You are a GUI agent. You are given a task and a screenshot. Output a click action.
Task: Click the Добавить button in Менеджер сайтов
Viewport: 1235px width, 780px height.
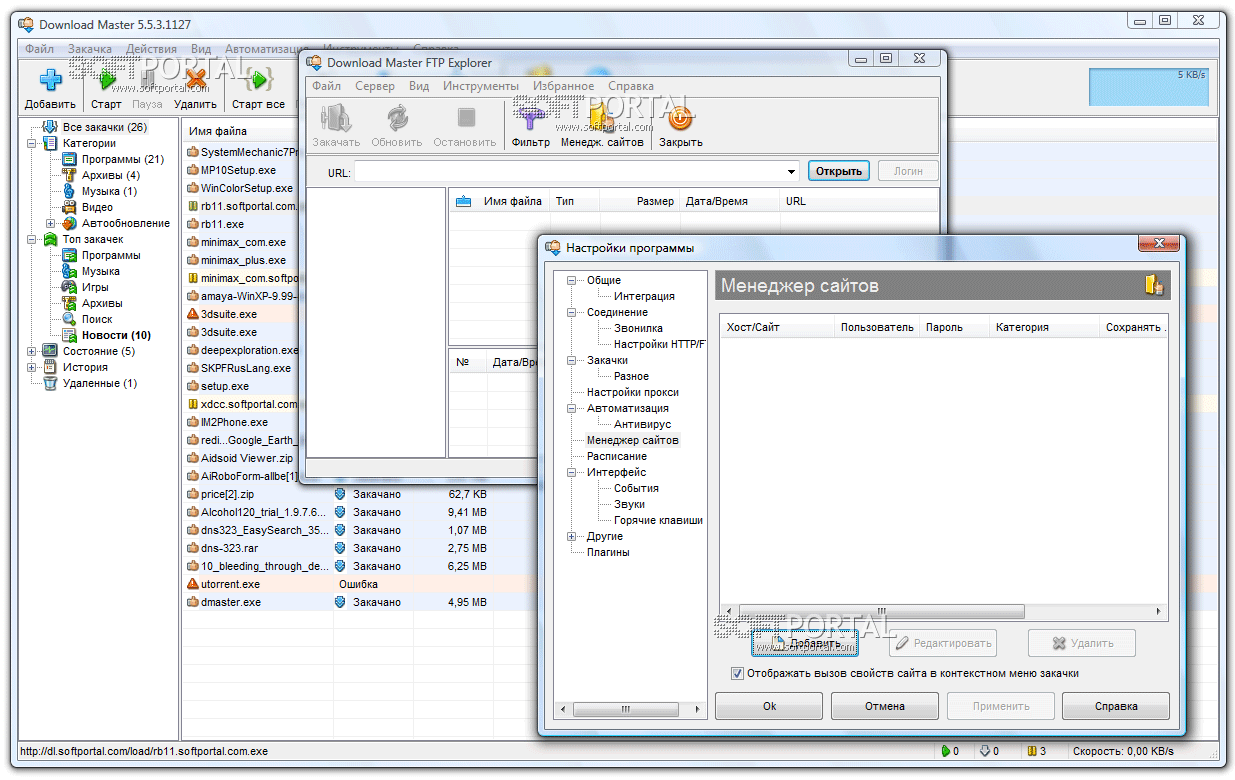[x=805, y=643]
